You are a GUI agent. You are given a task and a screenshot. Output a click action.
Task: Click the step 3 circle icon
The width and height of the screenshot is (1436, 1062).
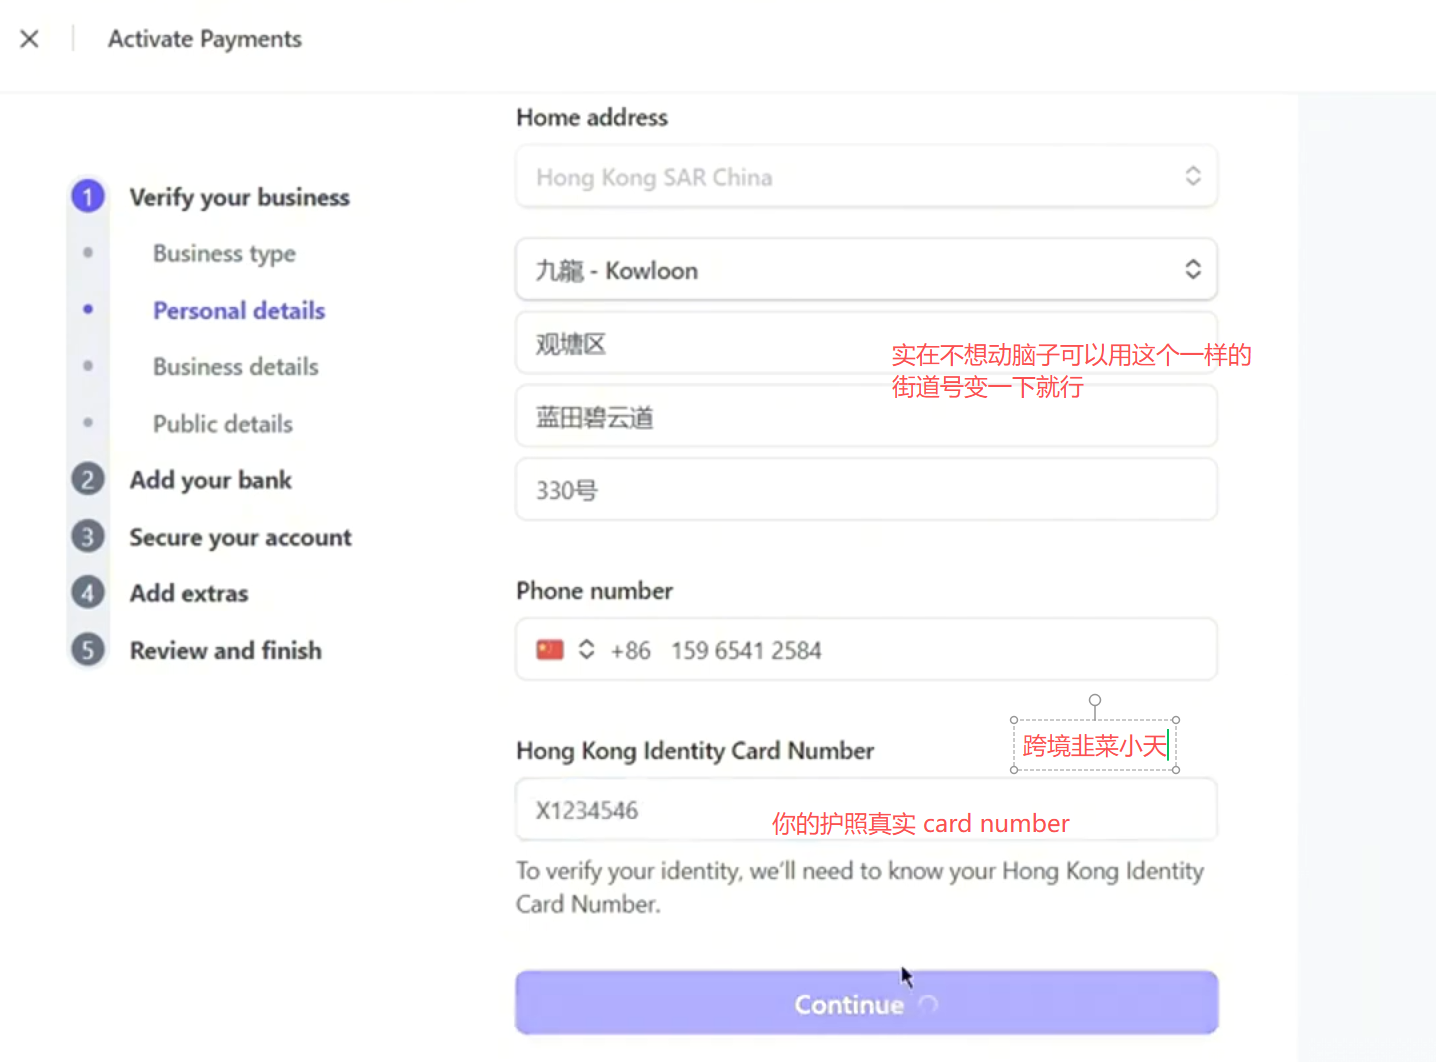tap(88, 537)
